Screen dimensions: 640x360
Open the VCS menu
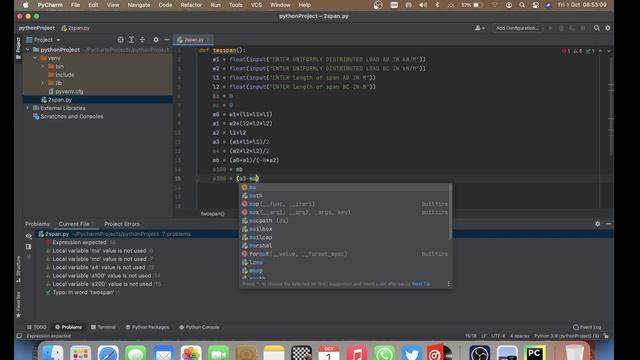pyautogui.click(x=256, y=5)
